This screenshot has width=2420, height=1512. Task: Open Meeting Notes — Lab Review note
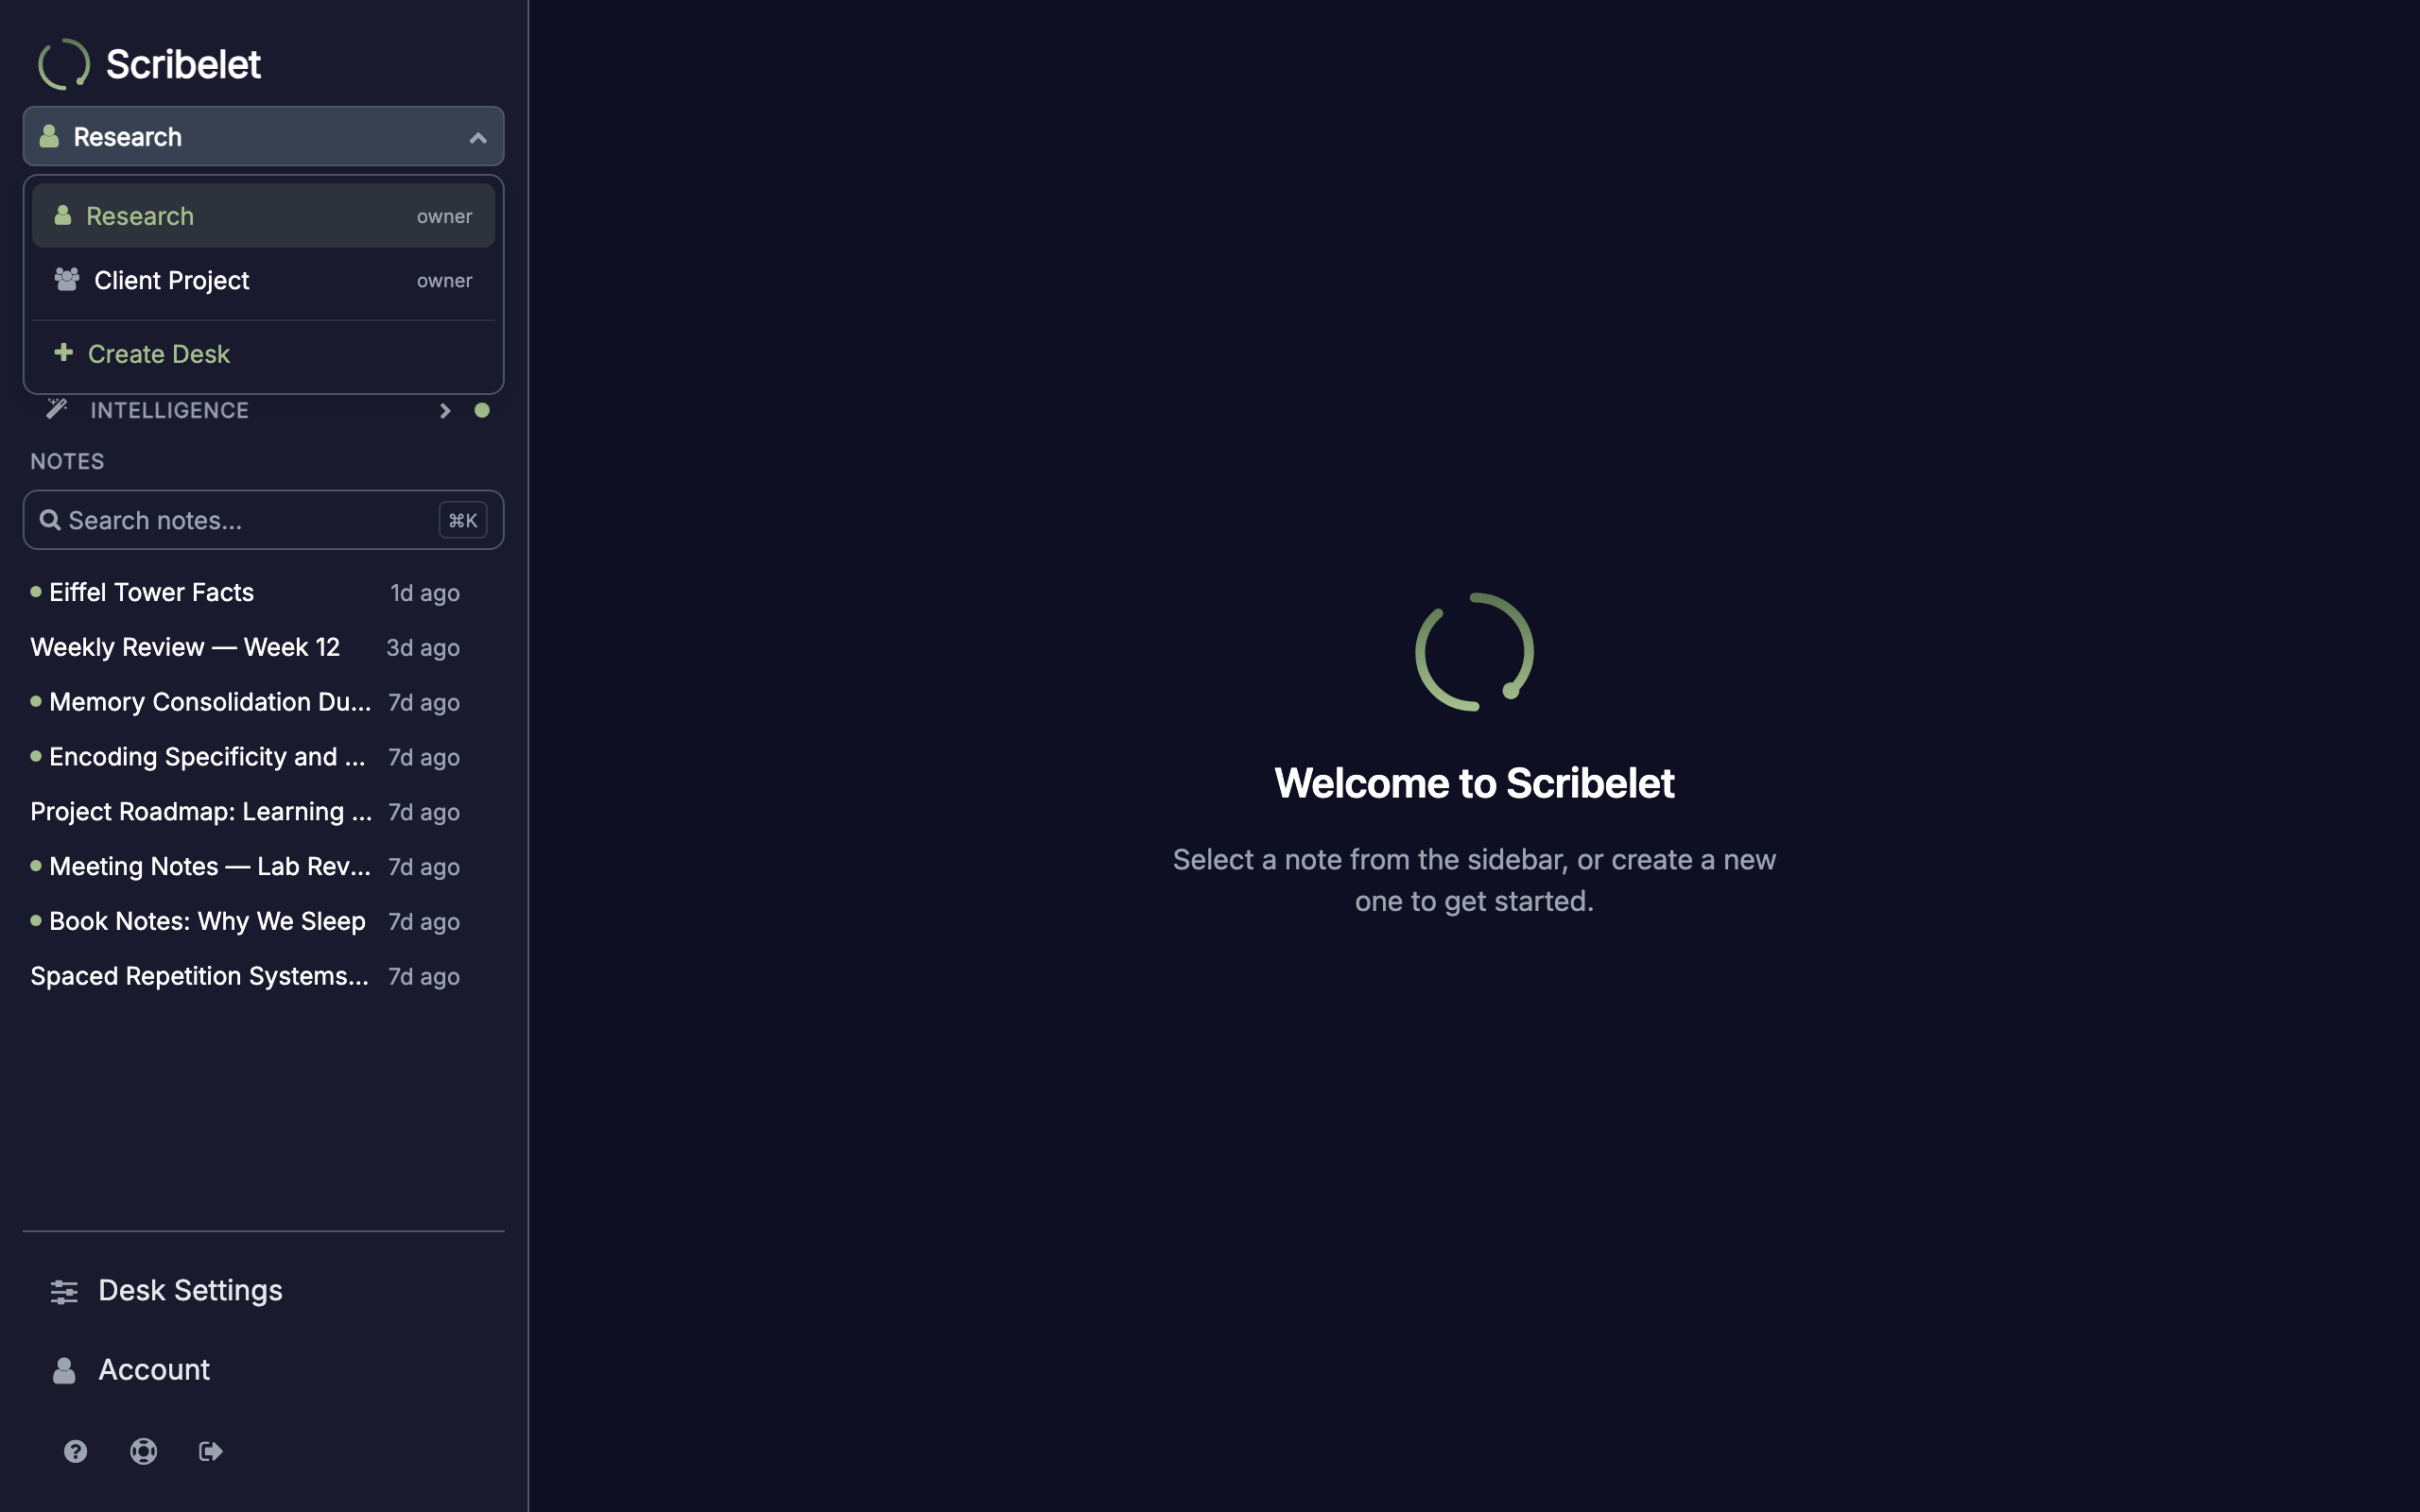[x=245, y=867]
